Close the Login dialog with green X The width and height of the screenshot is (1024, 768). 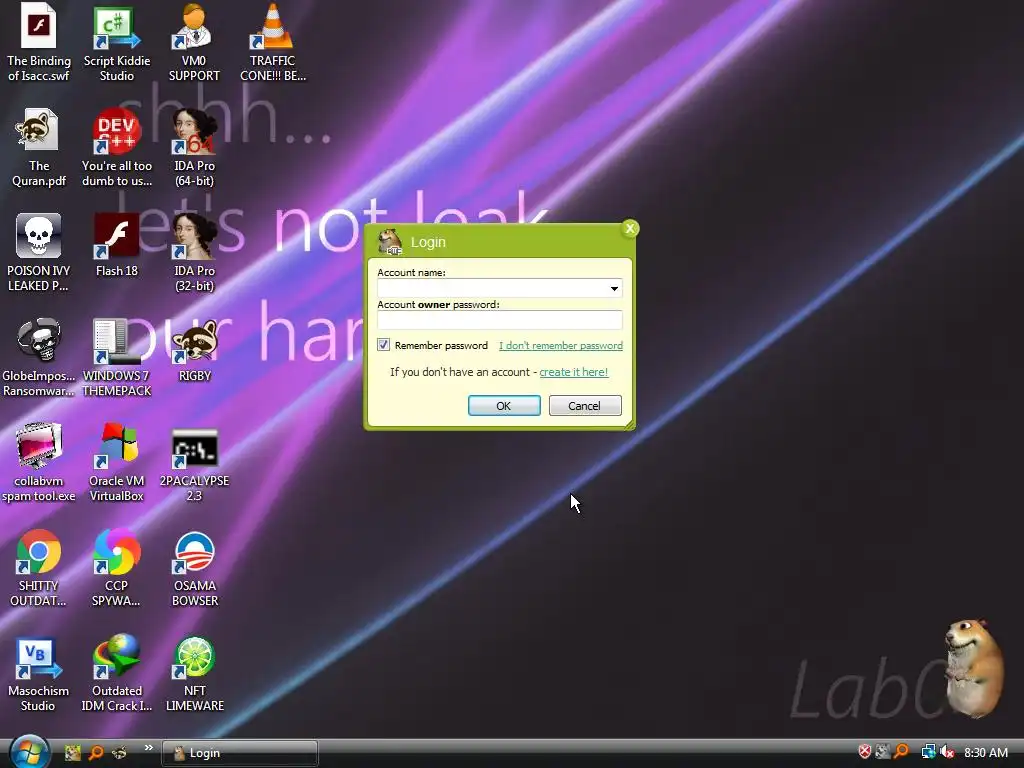pyautogui.click(x=630, y=229)
